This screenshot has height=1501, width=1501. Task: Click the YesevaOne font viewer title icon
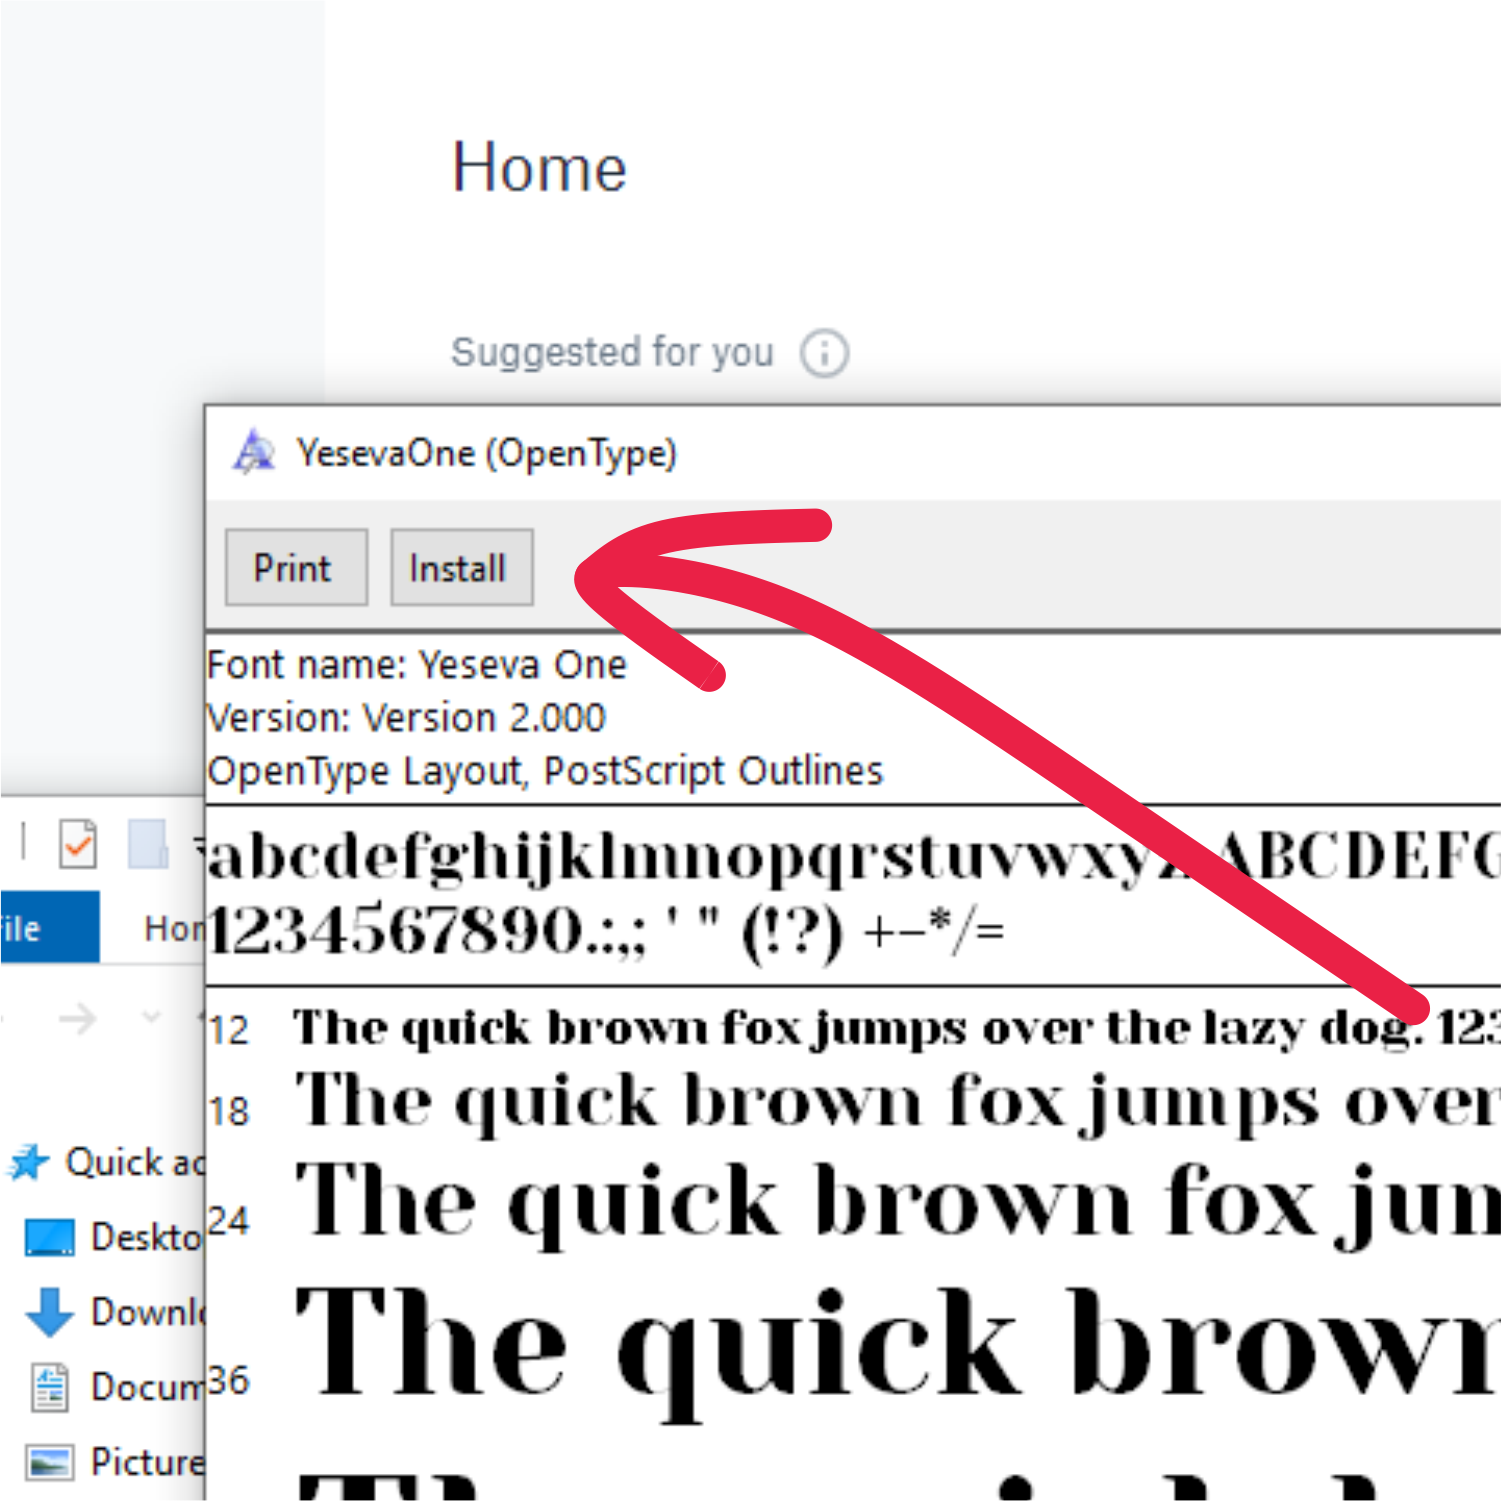coord(255,452)
